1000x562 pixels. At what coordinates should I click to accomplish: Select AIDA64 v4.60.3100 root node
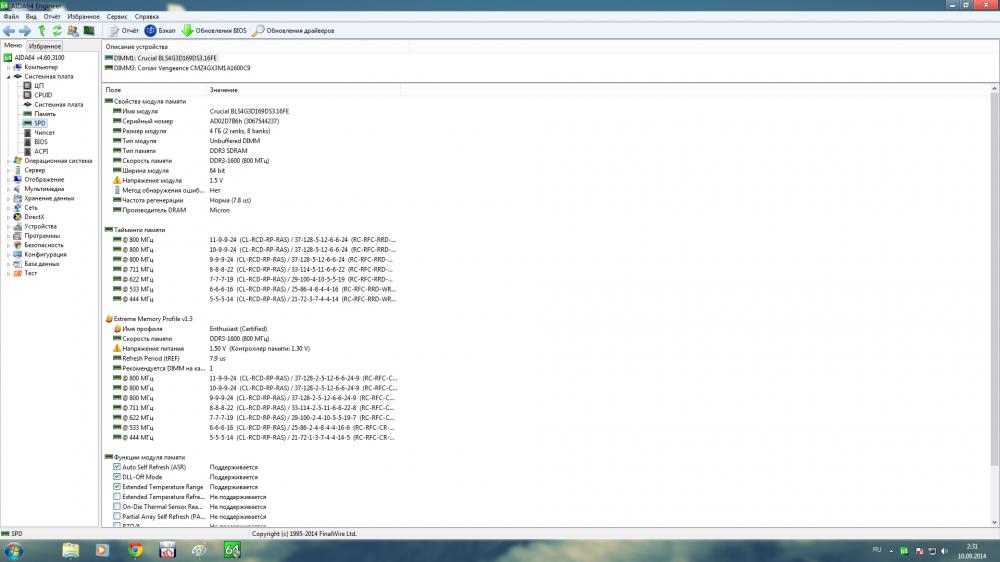tap(39, 57)
